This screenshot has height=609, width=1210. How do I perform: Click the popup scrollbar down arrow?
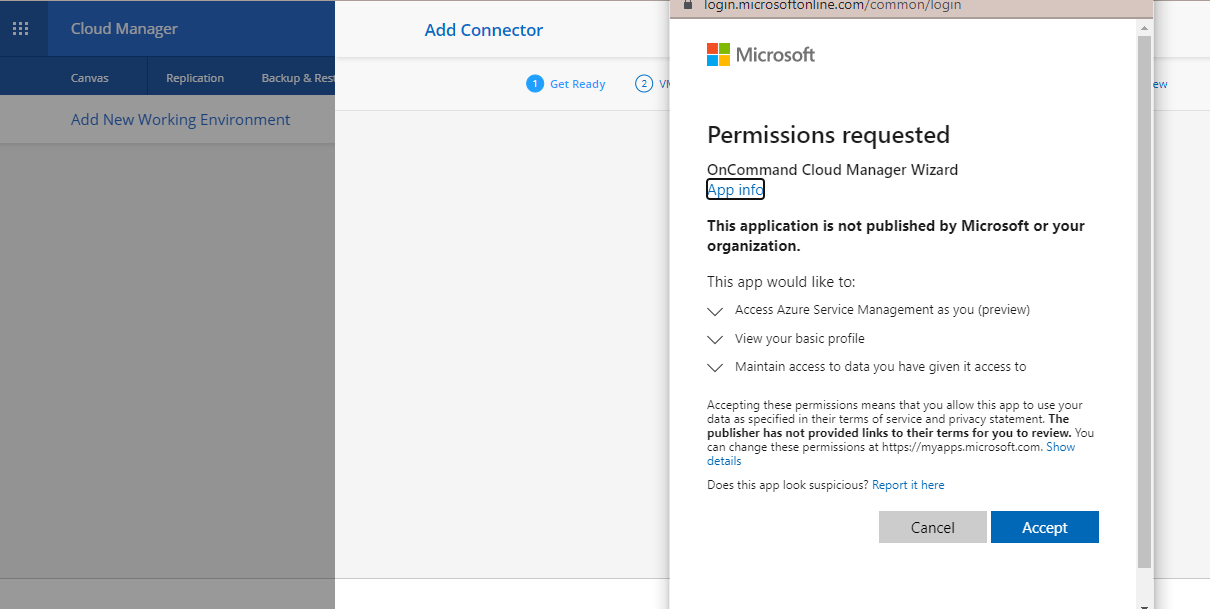[1144, 603]
